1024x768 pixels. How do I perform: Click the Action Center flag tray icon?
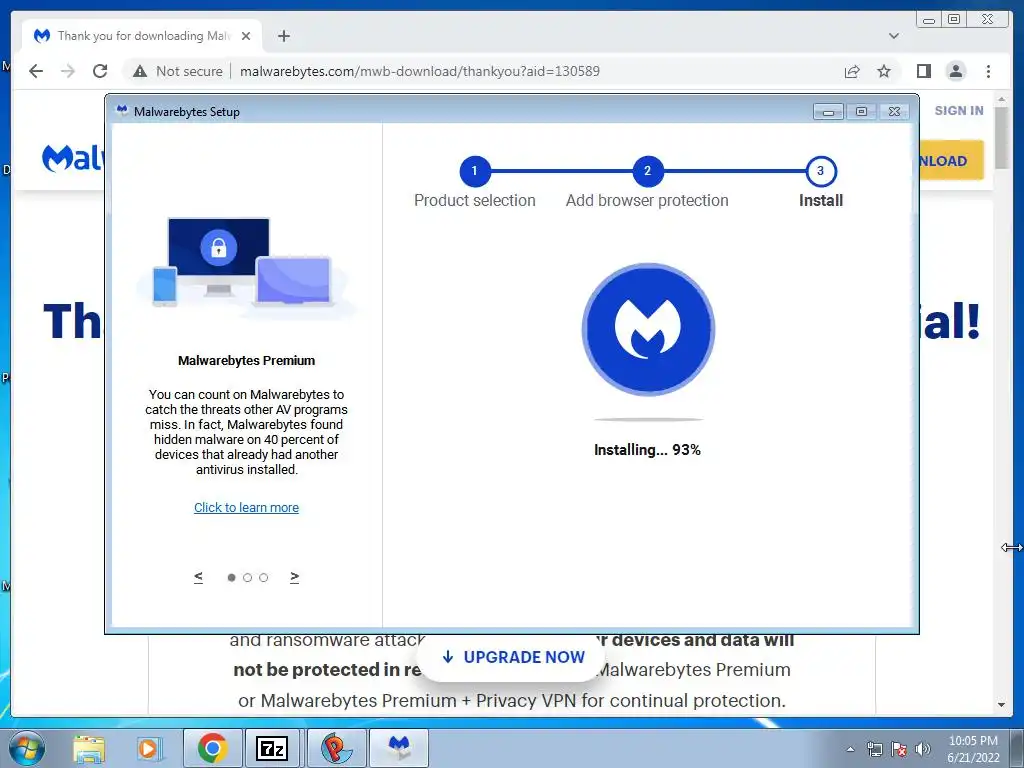click(x=899, y=749)
